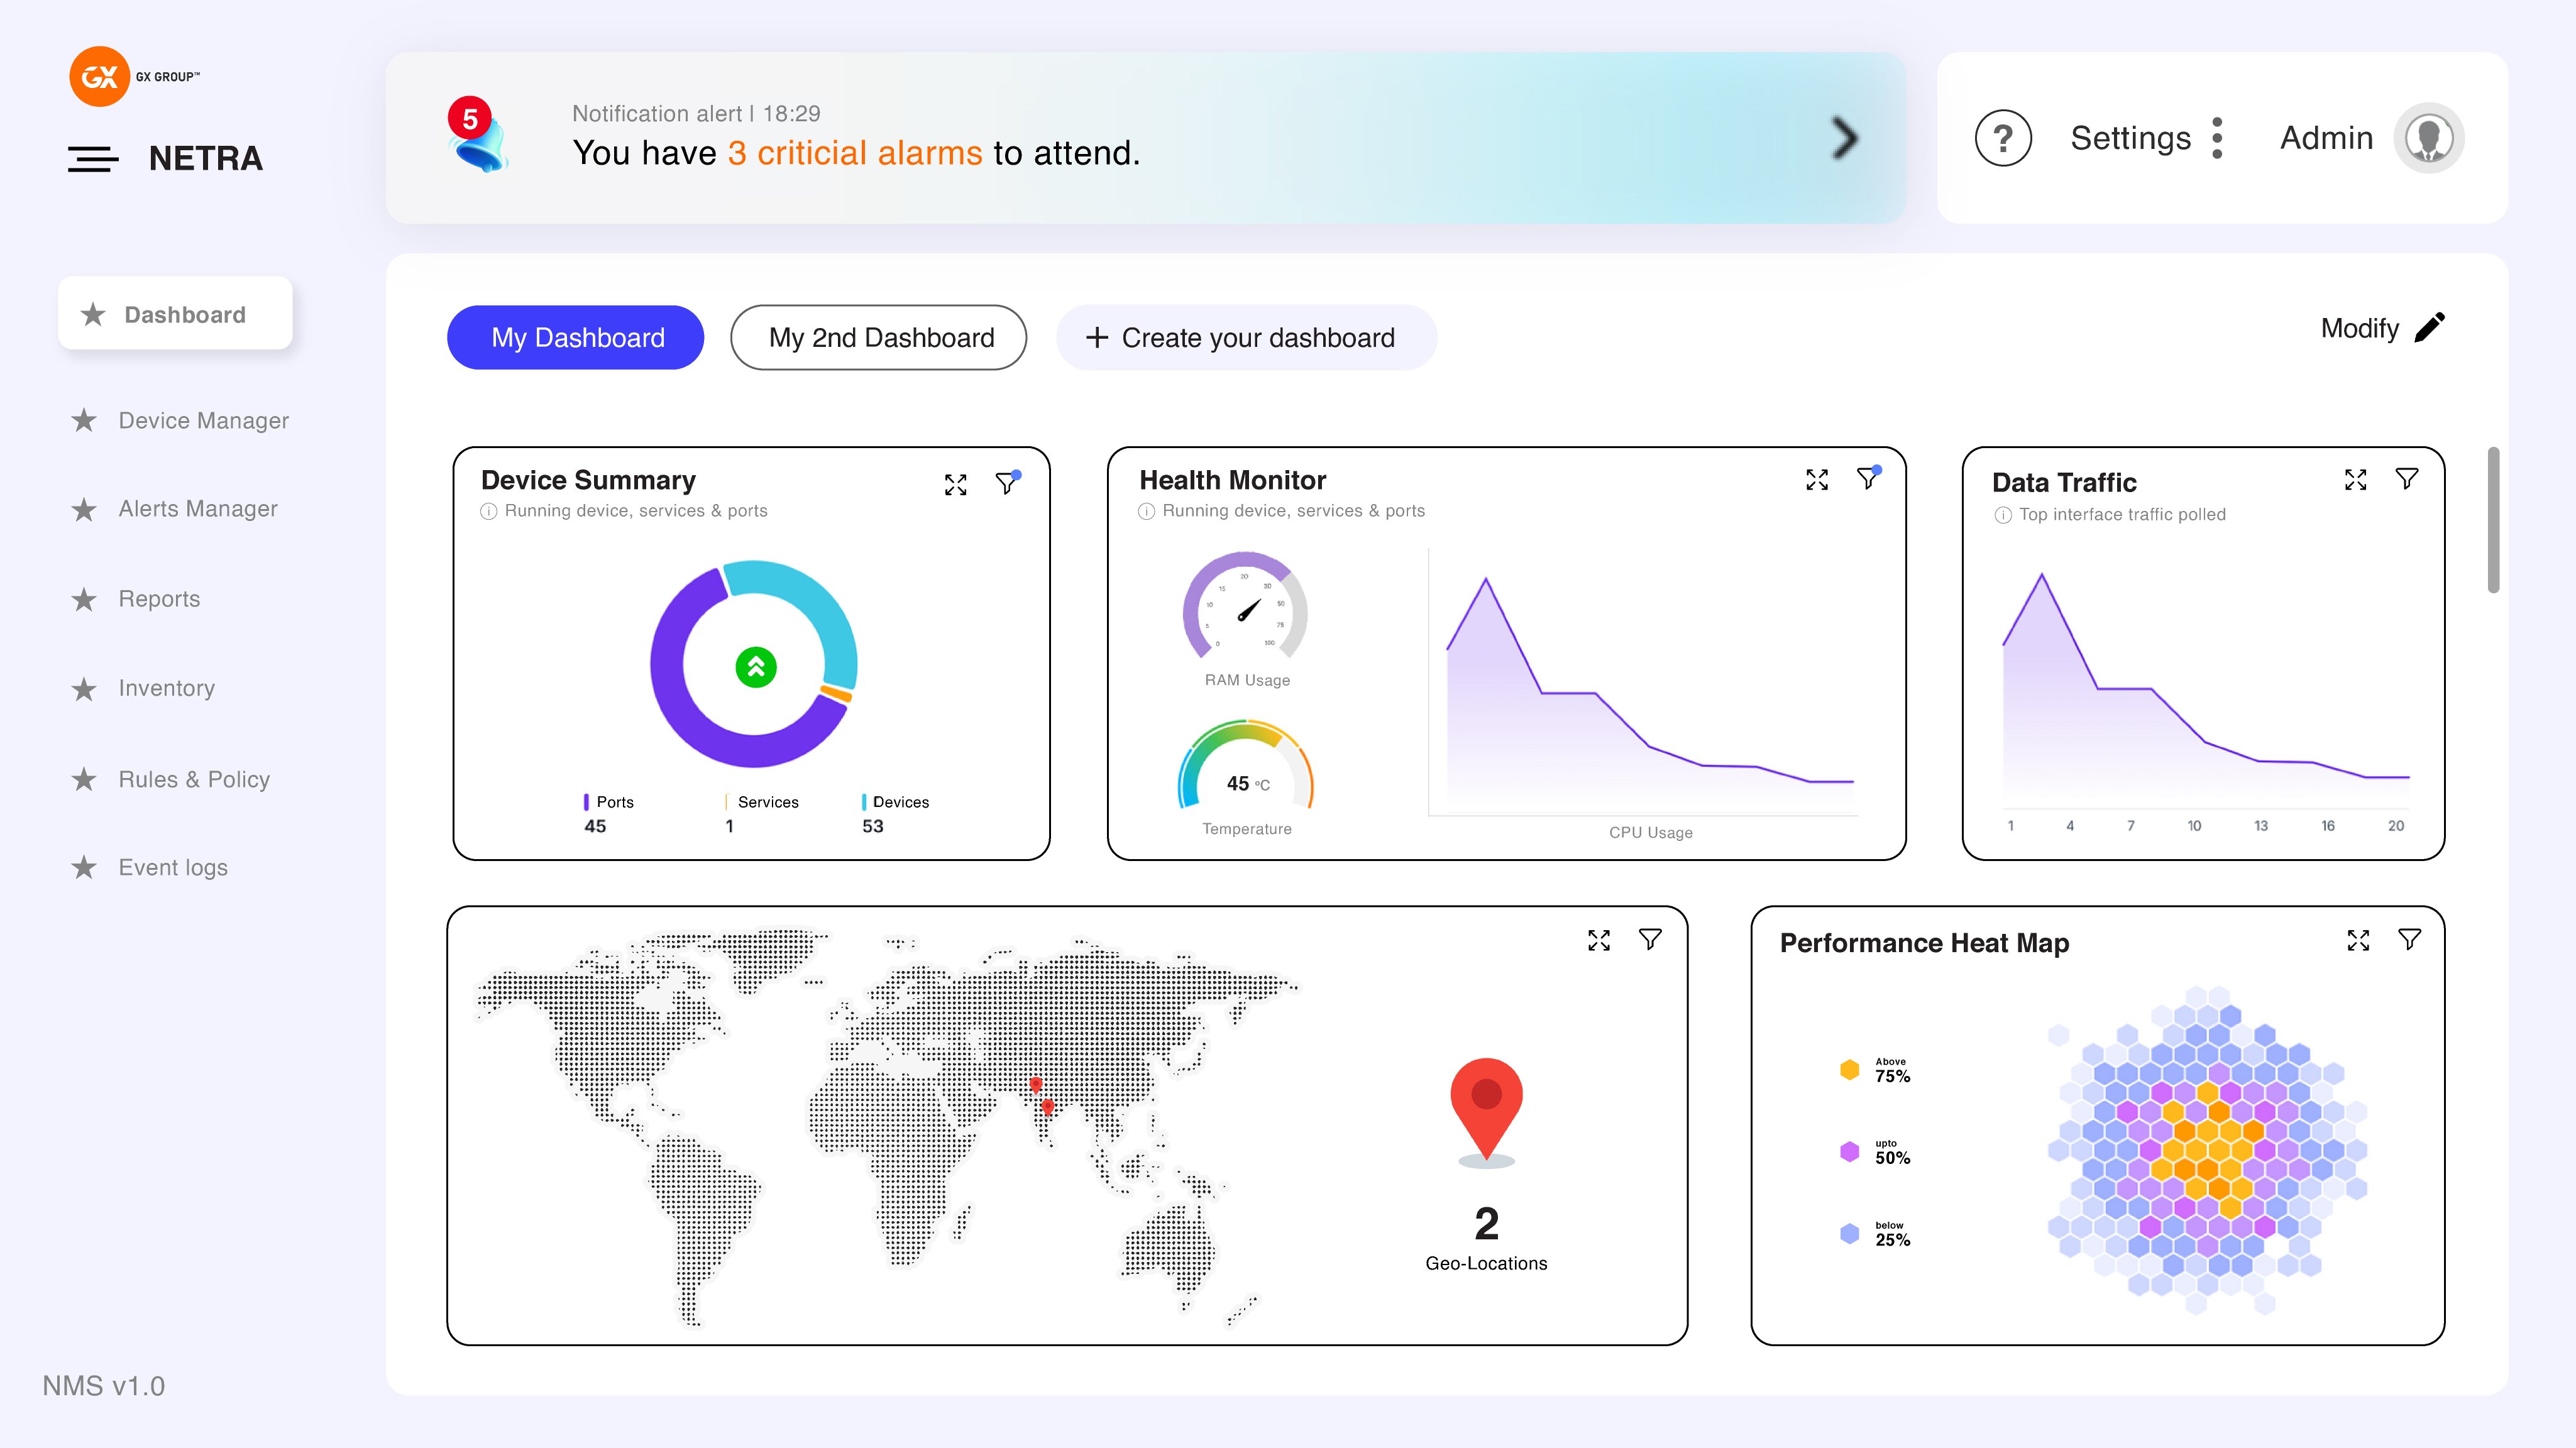Viewport: 2576px width, 1448px height.
Task: Click the red Geo-Locations pin marker
Action: pos(1486,1112)
